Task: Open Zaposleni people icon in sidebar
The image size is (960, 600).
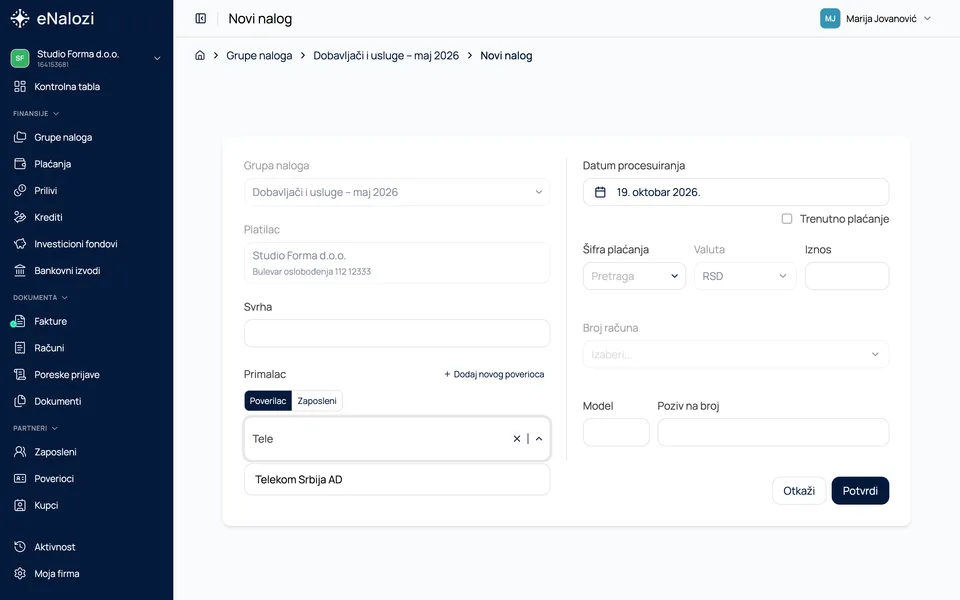Action: tap(20, 452)
